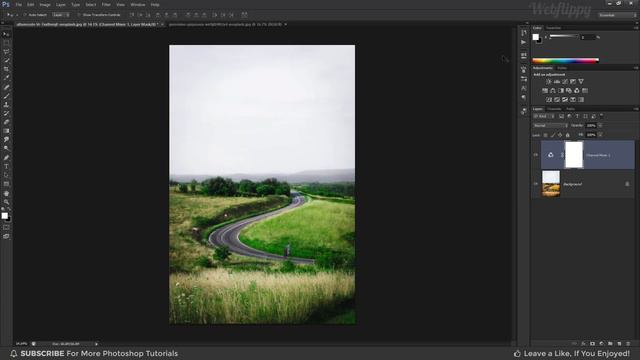Image resolution: width=640 pixels, height=360 pixels.
Task: Change screen mode from toolbar
Action: pyautogui.click(x=6, y=236)
